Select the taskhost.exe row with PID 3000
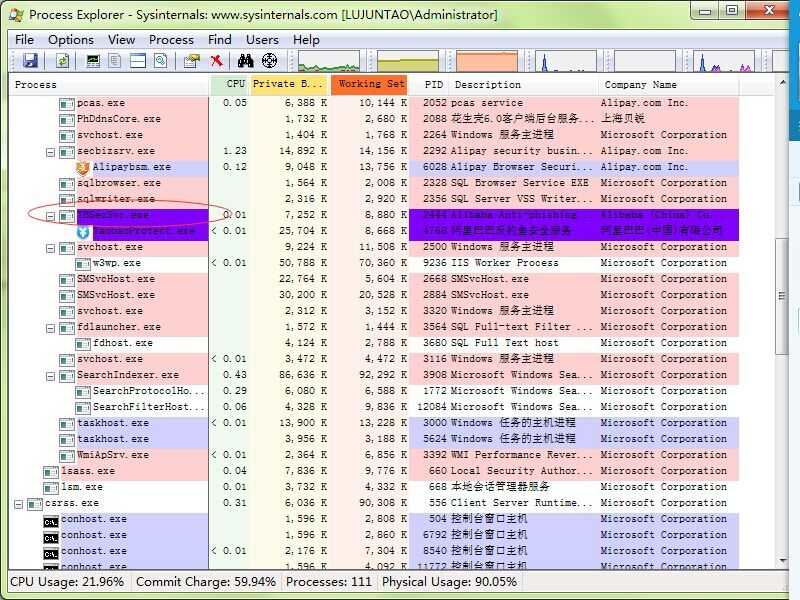Screen dimensions: 800x600 point(374,423)
